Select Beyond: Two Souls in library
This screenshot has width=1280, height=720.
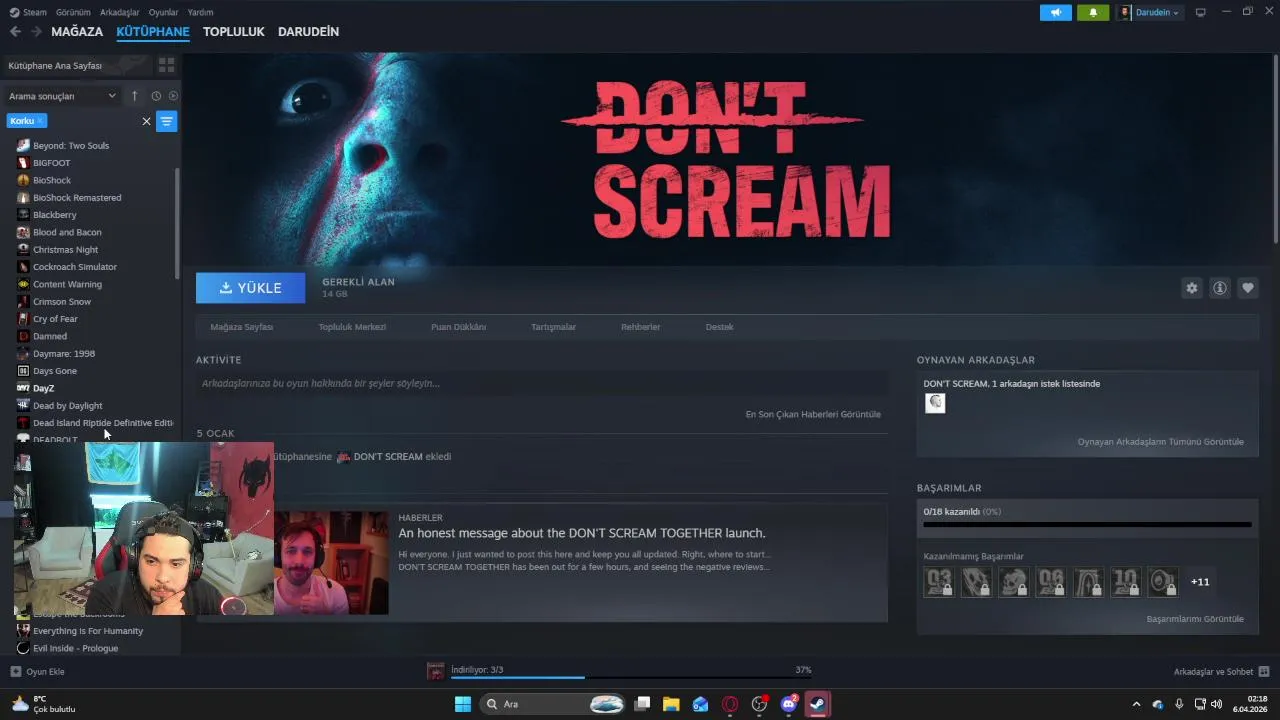(x=71, y=146)
